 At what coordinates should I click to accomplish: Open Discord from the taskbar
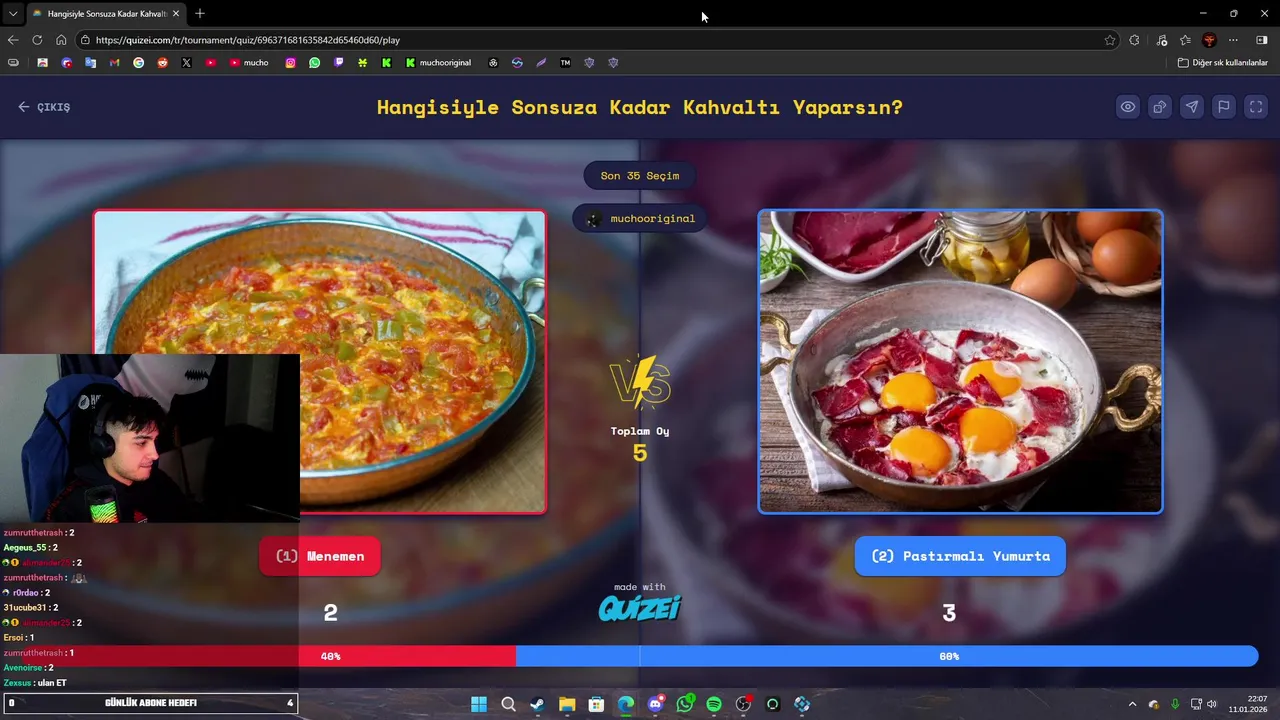655,704
